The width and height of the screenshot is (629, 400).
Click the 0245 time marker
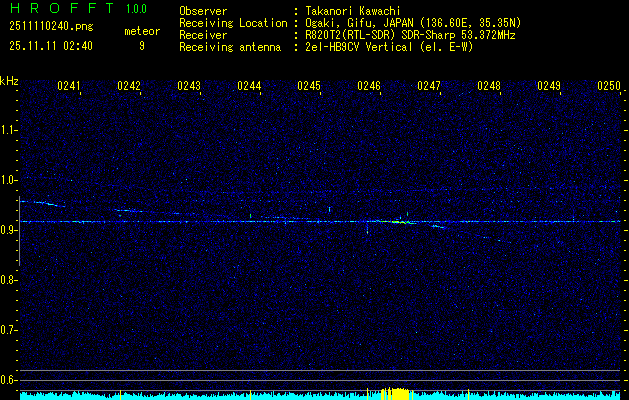pos(309,86)
